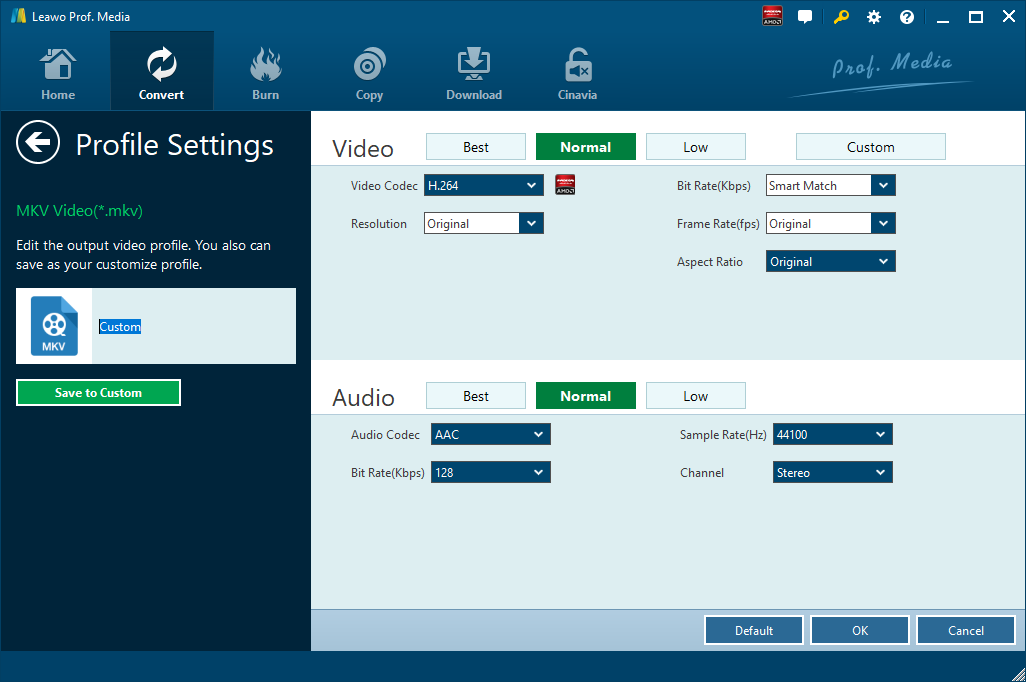Click the MKV file format thumbnail

tap(54, 326)
